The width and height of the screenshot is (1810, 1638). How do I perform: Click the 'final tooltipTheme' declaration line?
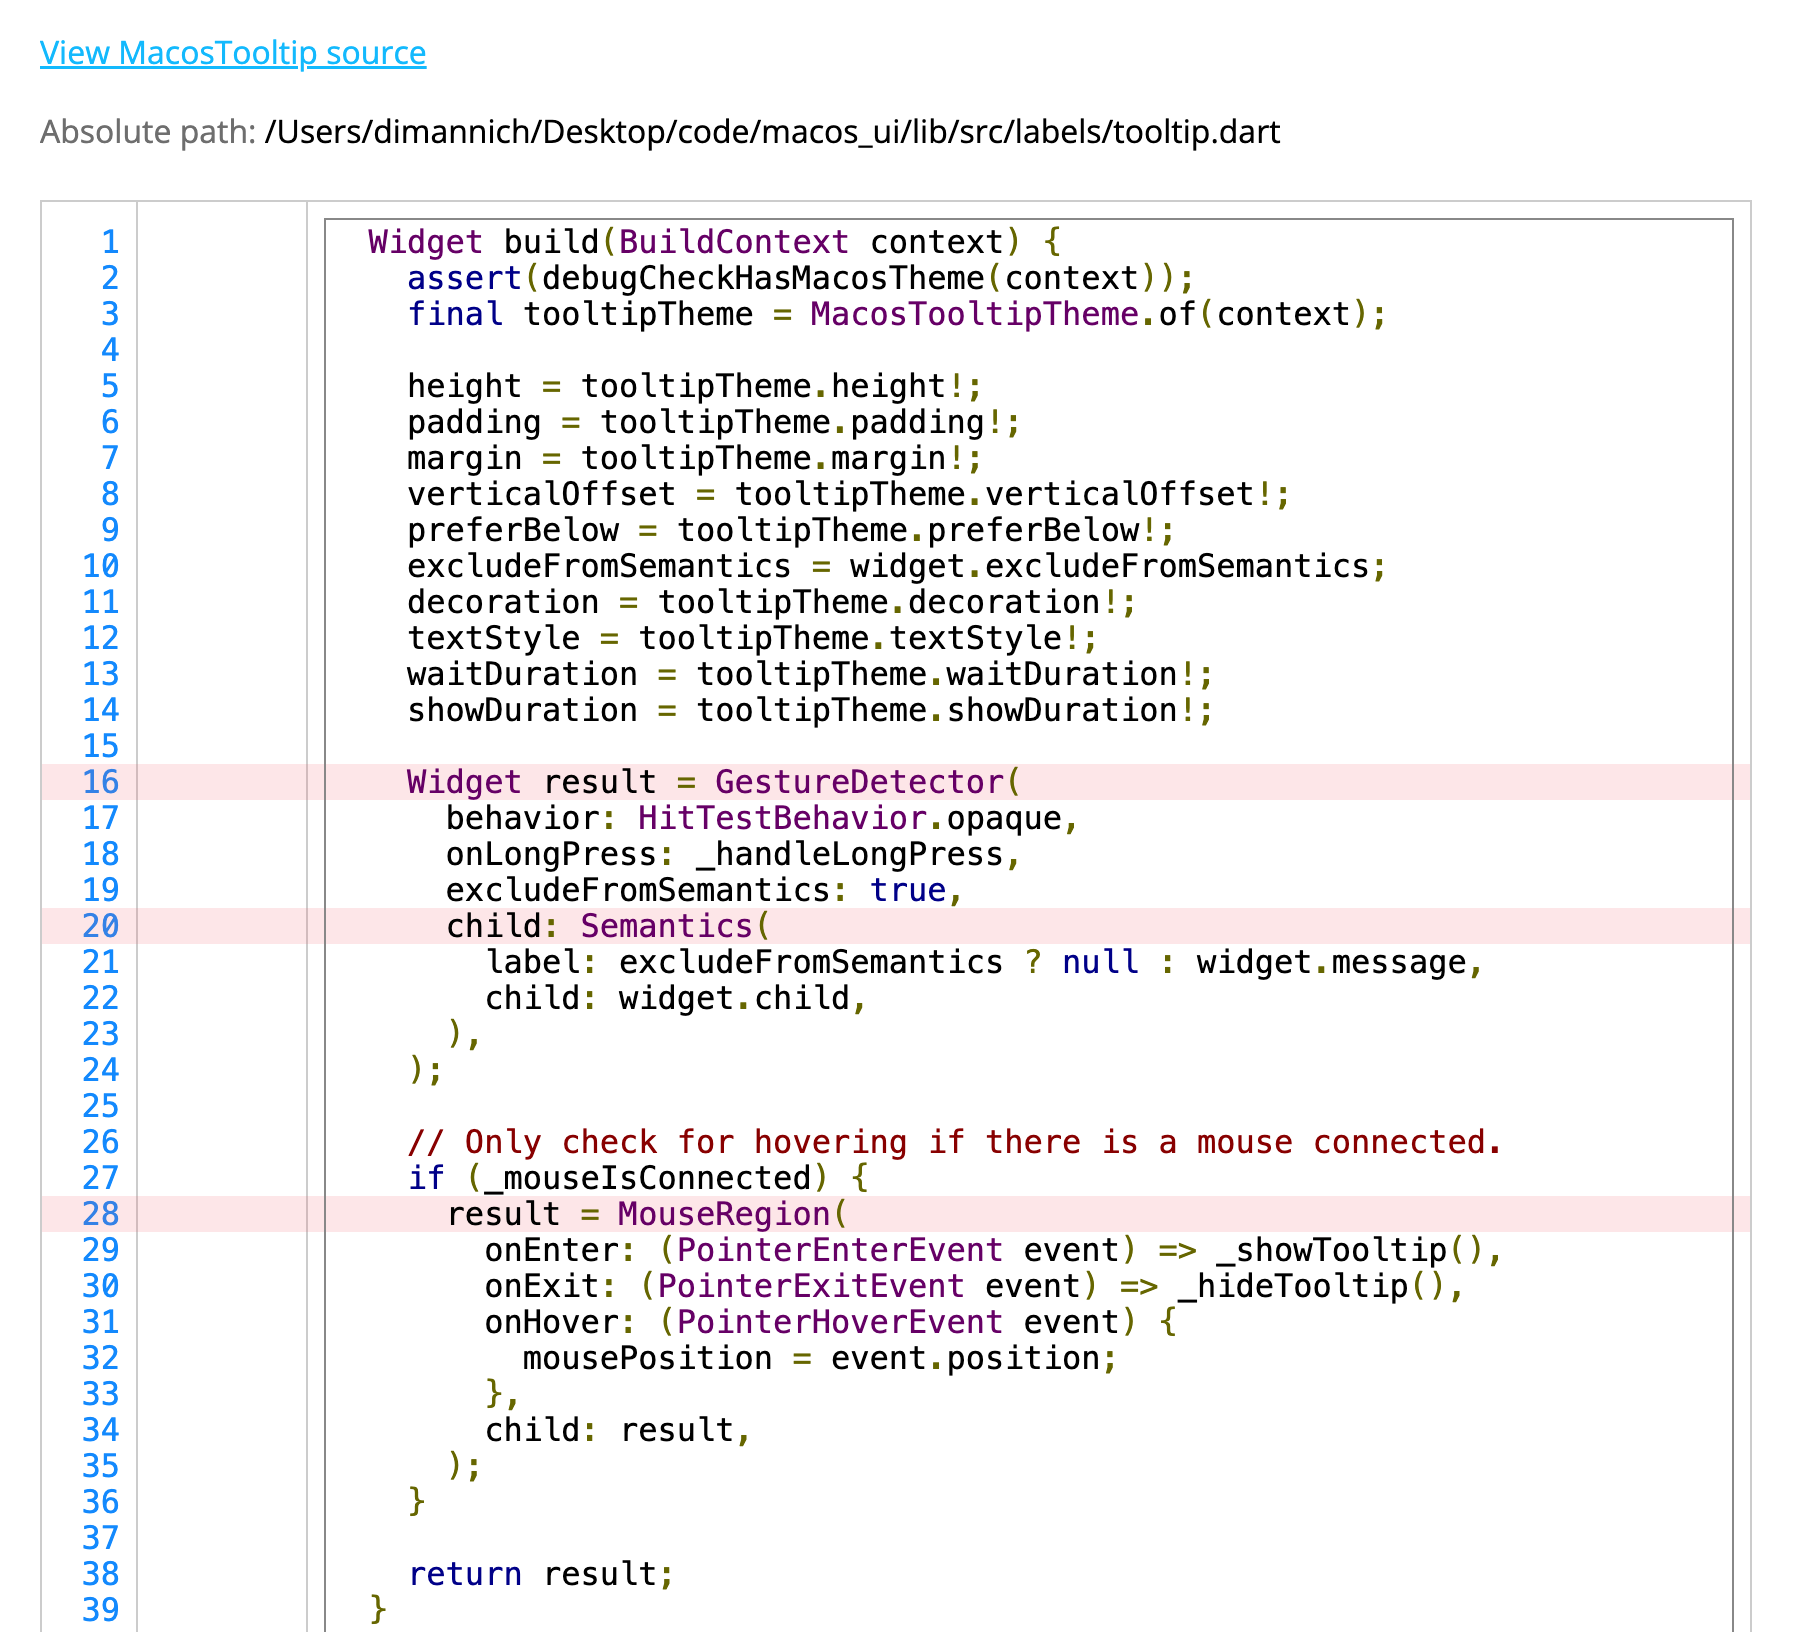point(897,314)
